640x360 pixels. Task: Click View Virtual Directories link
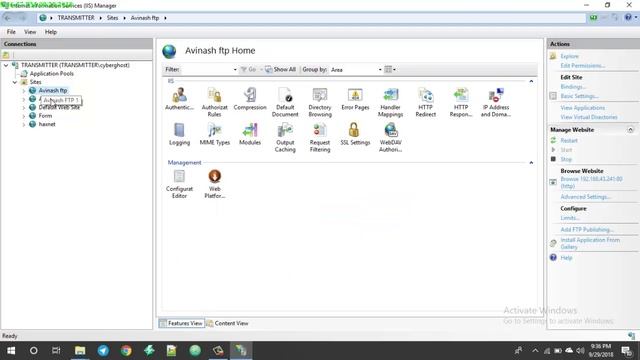click(589, 117)
